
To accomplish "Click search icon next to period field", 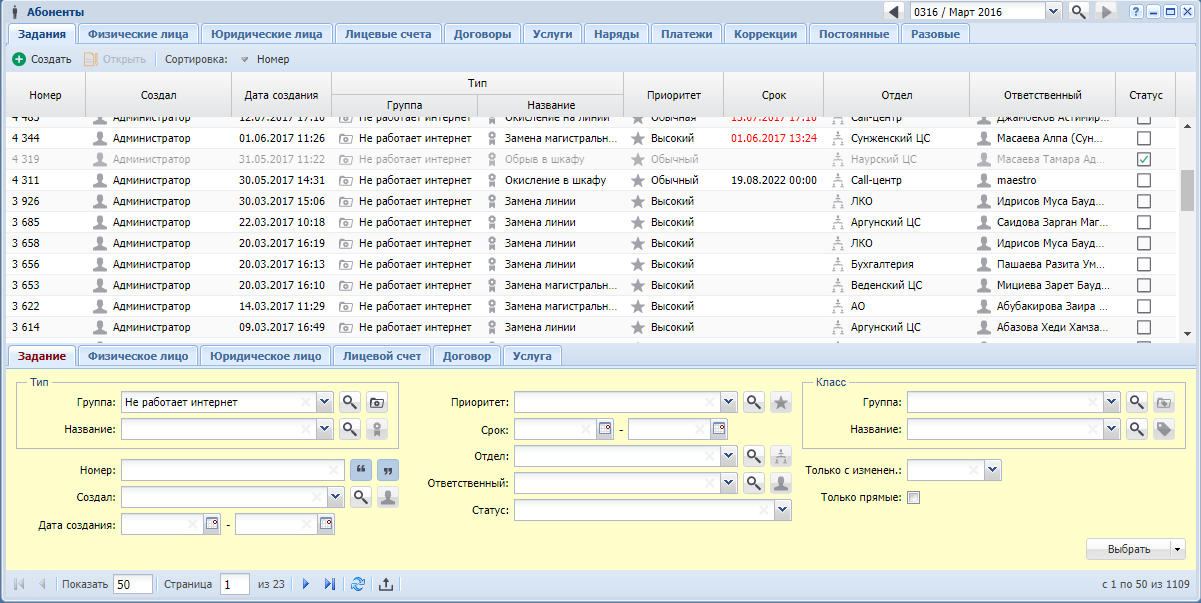I will click(x=1078, y=11).
